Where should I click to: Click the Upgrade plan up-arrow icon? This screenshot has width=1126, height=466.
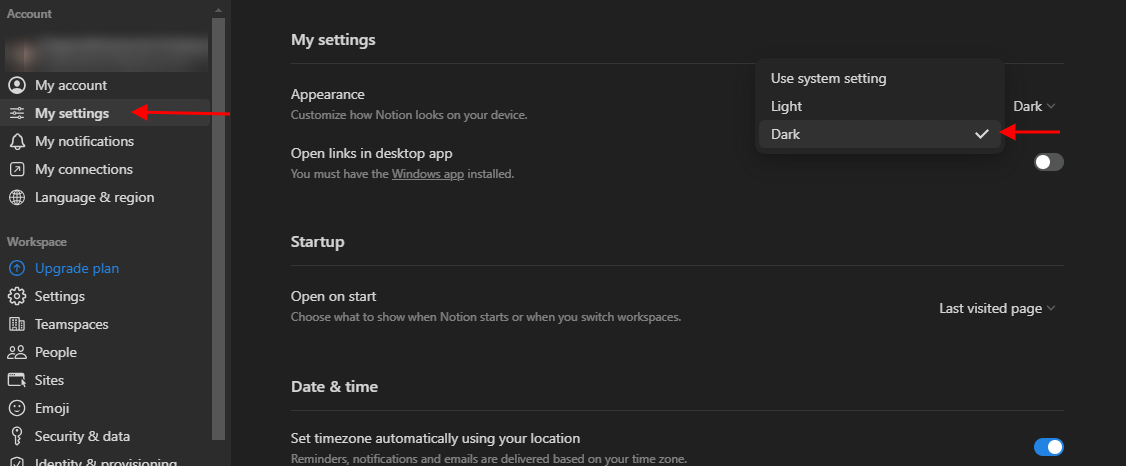(17, 269)
